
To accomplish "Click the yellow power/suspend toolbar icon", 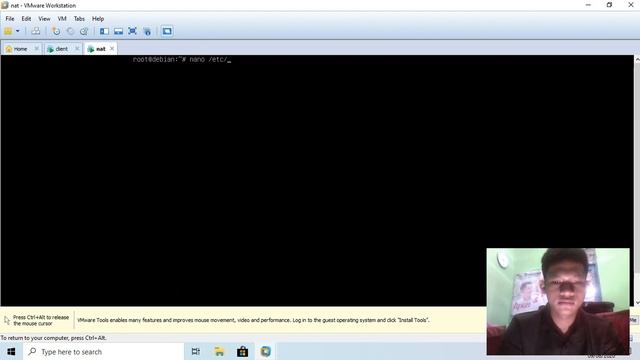I will [x=8, y=31].
